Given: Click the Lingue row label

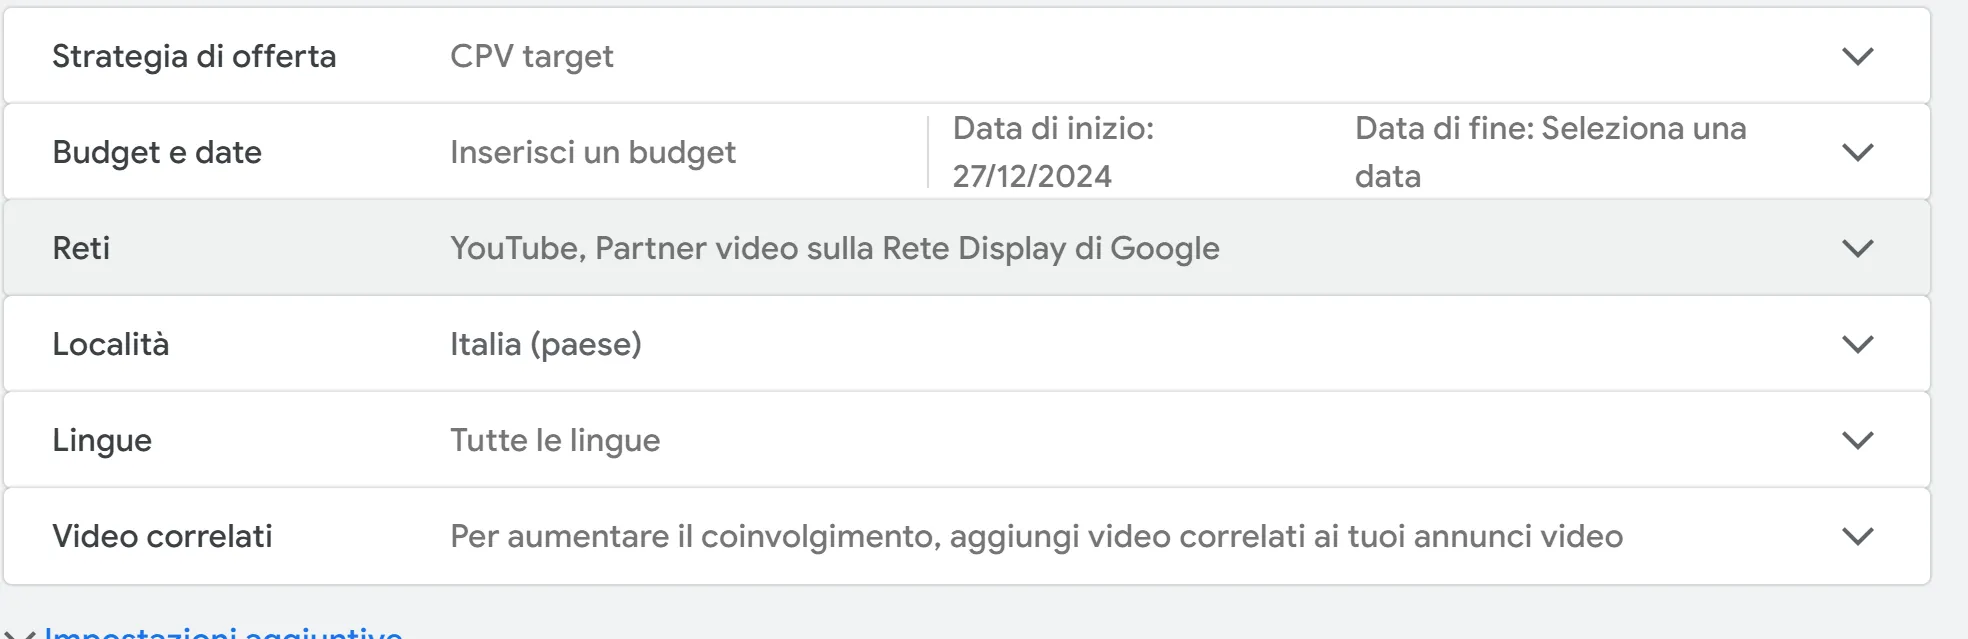Looking at the screenshot, I should click(102, 440).
